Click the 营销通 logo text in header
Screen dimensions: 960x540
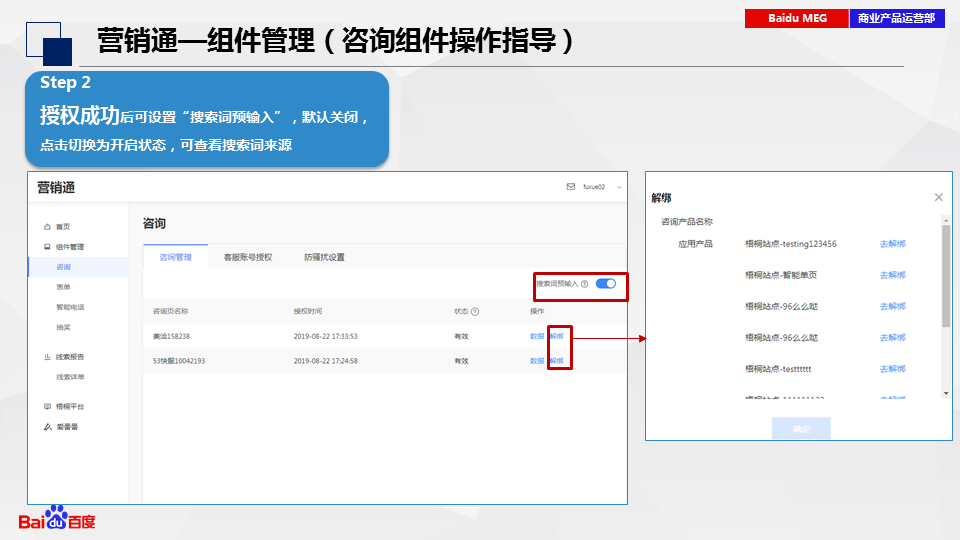(x=56, y=188)
